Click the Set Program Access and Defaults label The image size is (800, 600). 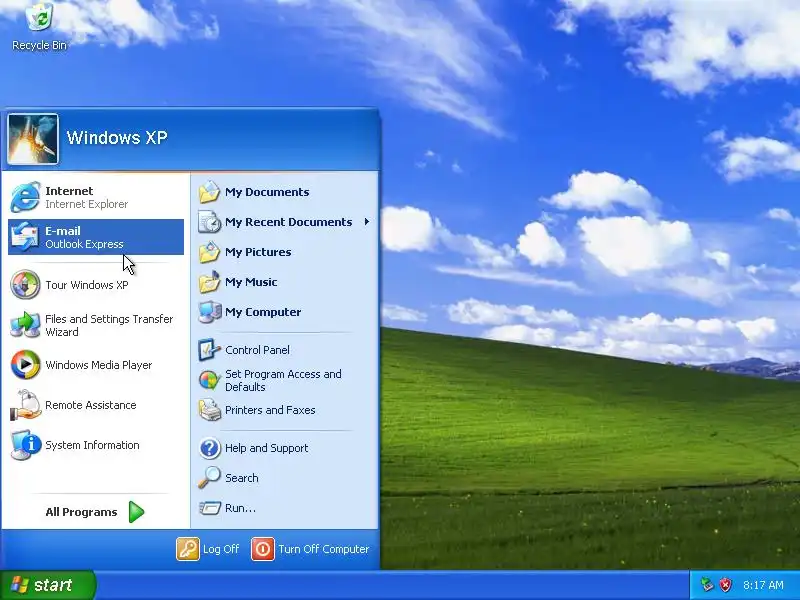point(283,381)
